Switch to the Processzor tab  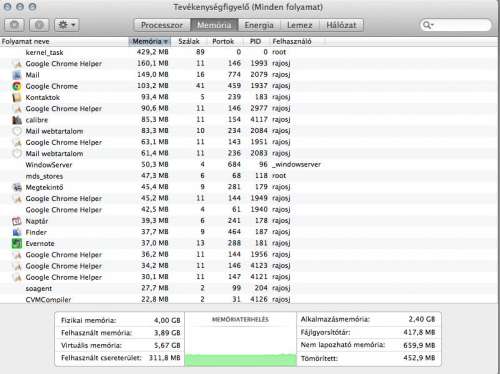(162, 25)
